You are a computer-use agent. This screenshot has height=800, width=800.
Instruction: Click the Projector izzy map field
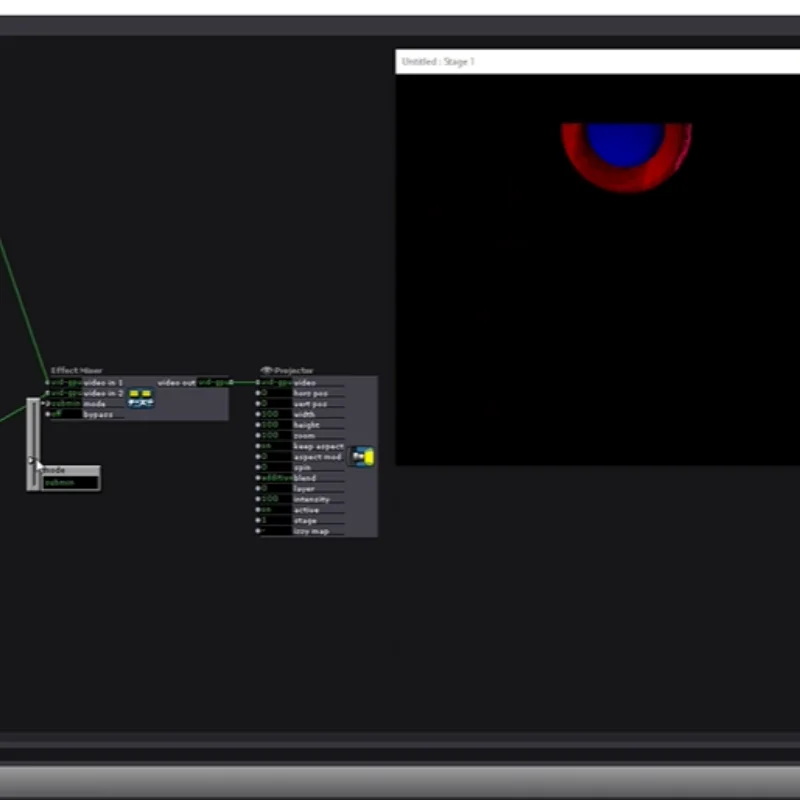pyautogui.click(x=276, y=531)
